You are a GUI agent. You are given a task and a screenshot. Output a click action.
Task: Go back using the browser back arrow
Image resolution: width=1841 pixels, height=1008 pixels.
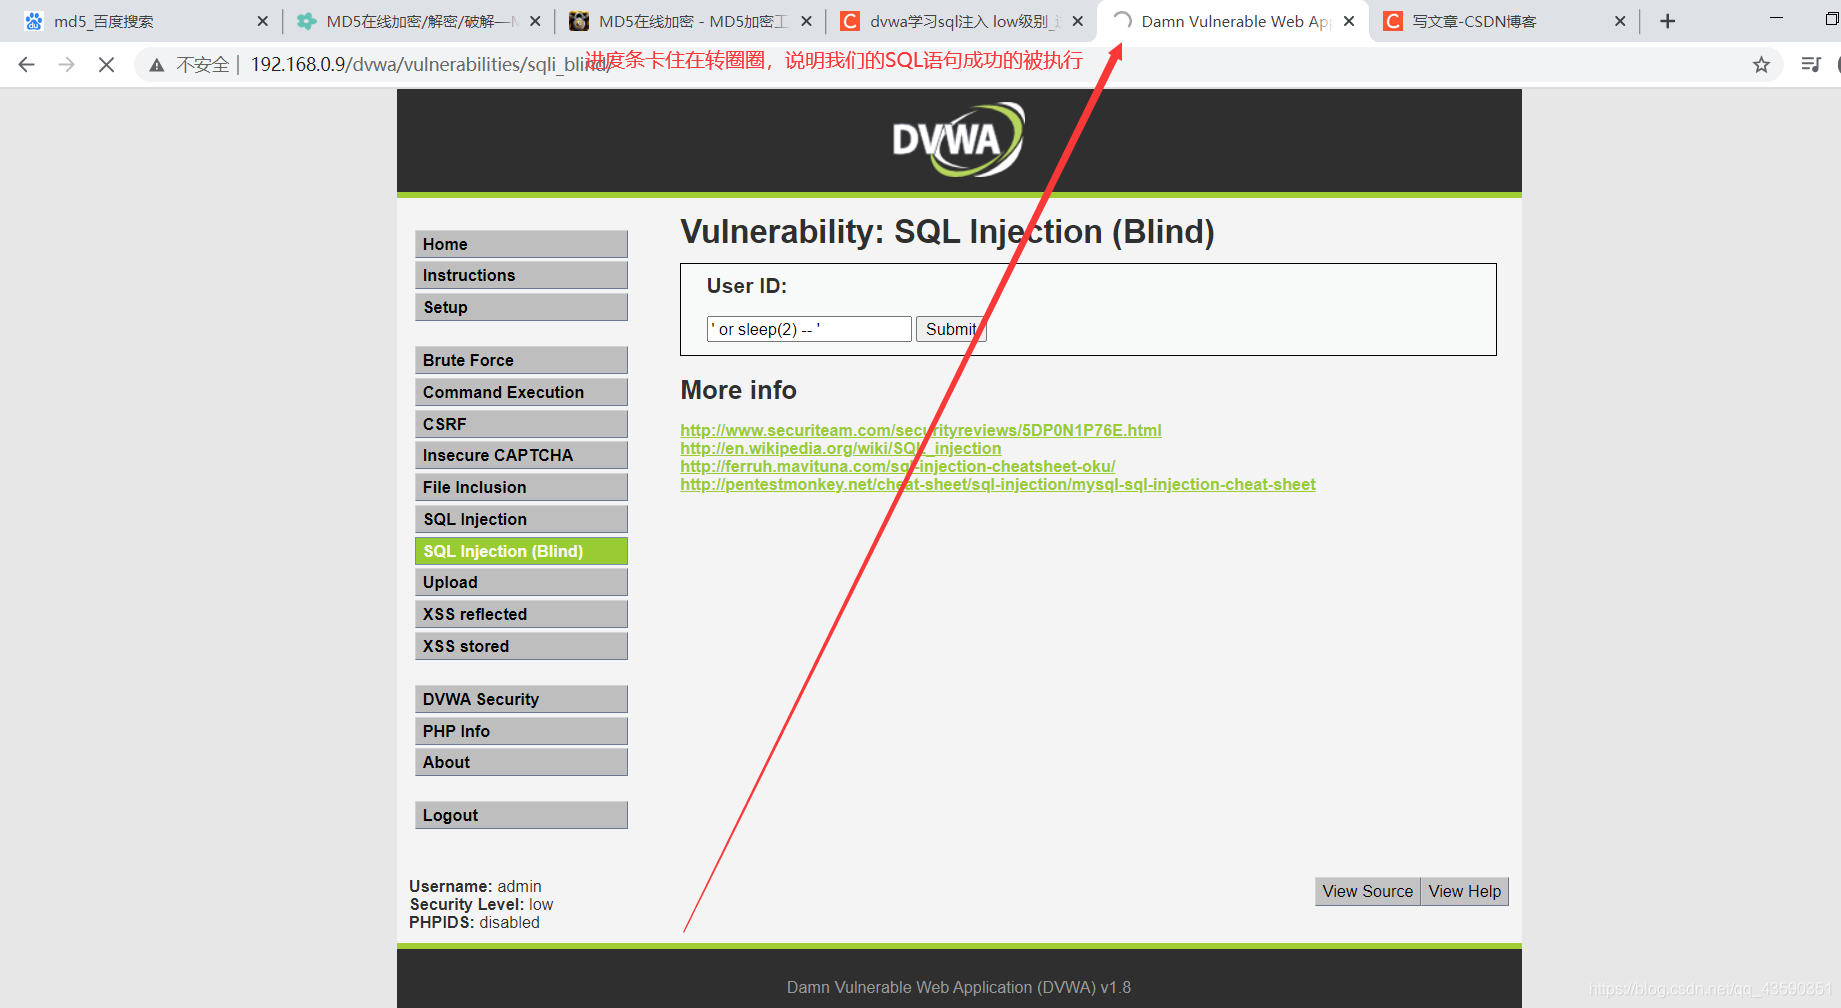pos(27,65)
